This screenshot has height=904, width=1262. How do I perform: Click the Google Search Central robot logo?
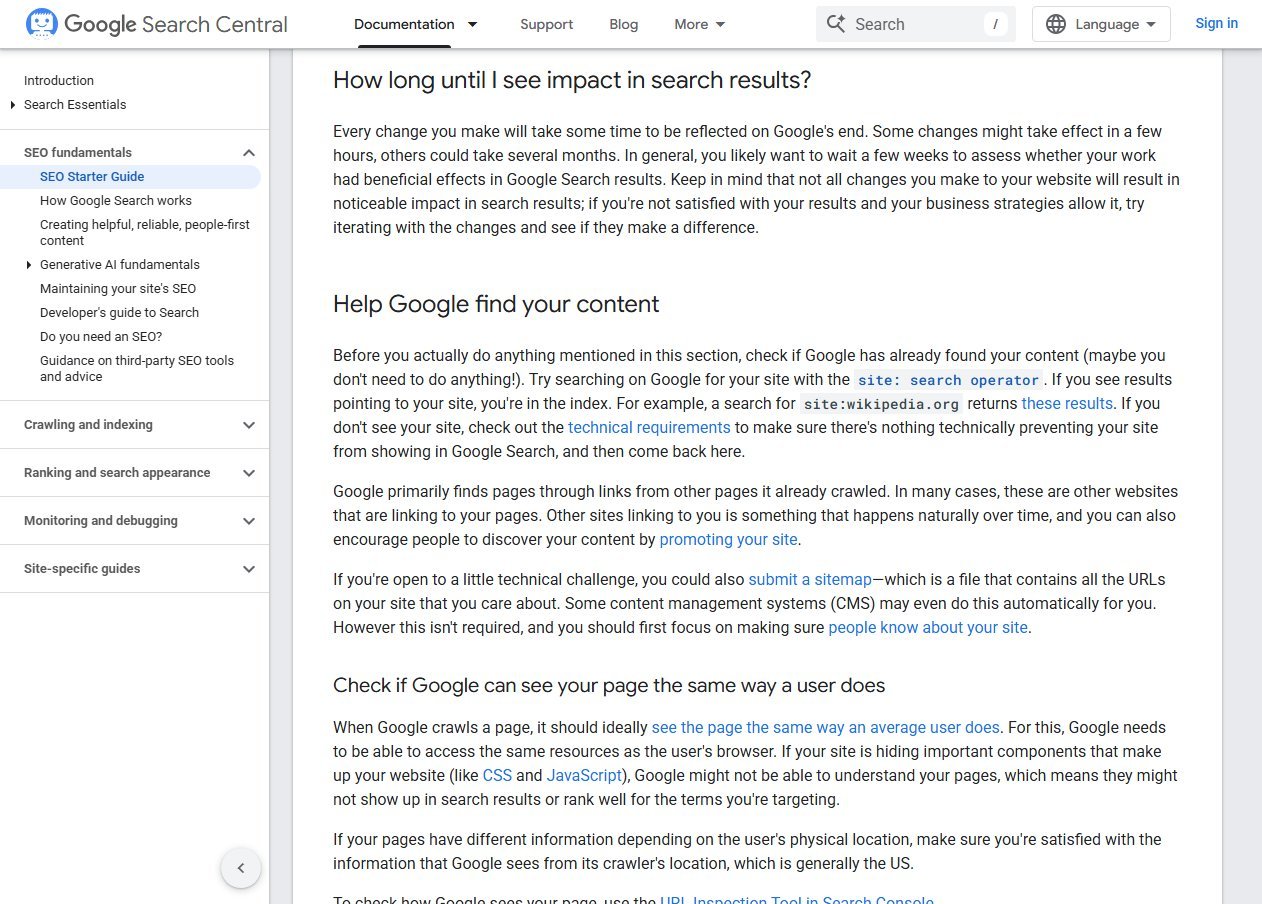coord(42,24)
